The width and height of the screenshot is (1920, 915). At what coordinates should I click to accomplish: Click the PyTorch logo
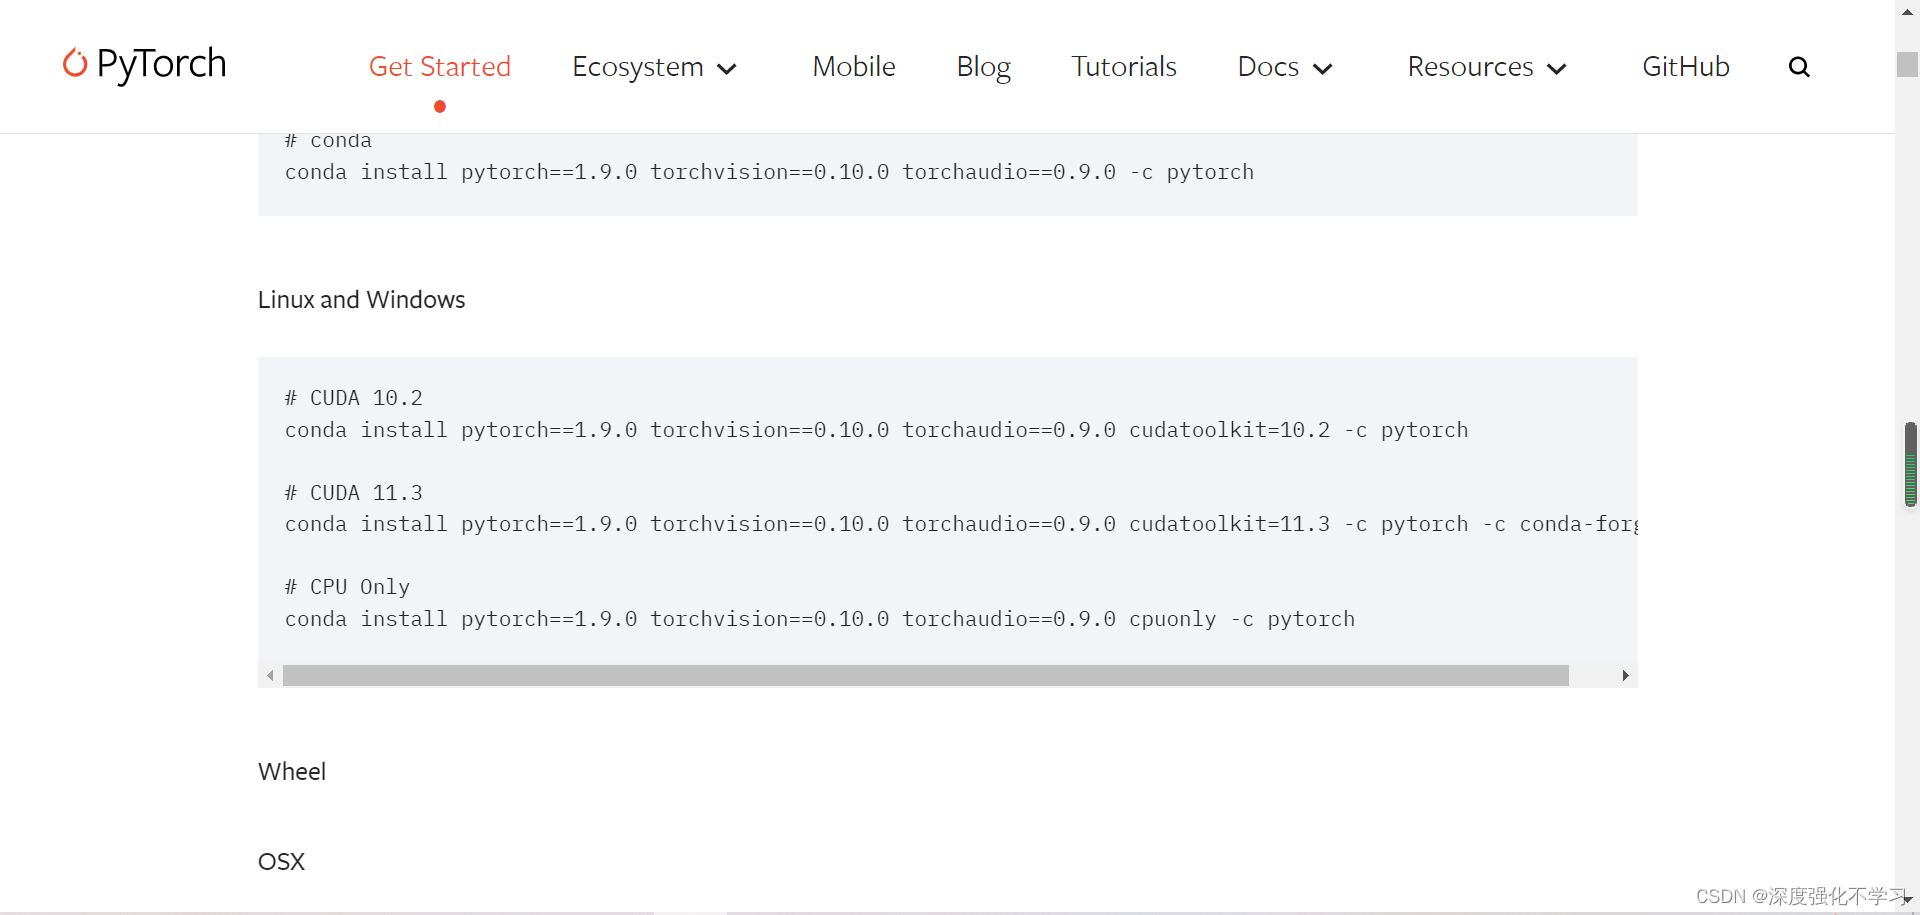144,64
